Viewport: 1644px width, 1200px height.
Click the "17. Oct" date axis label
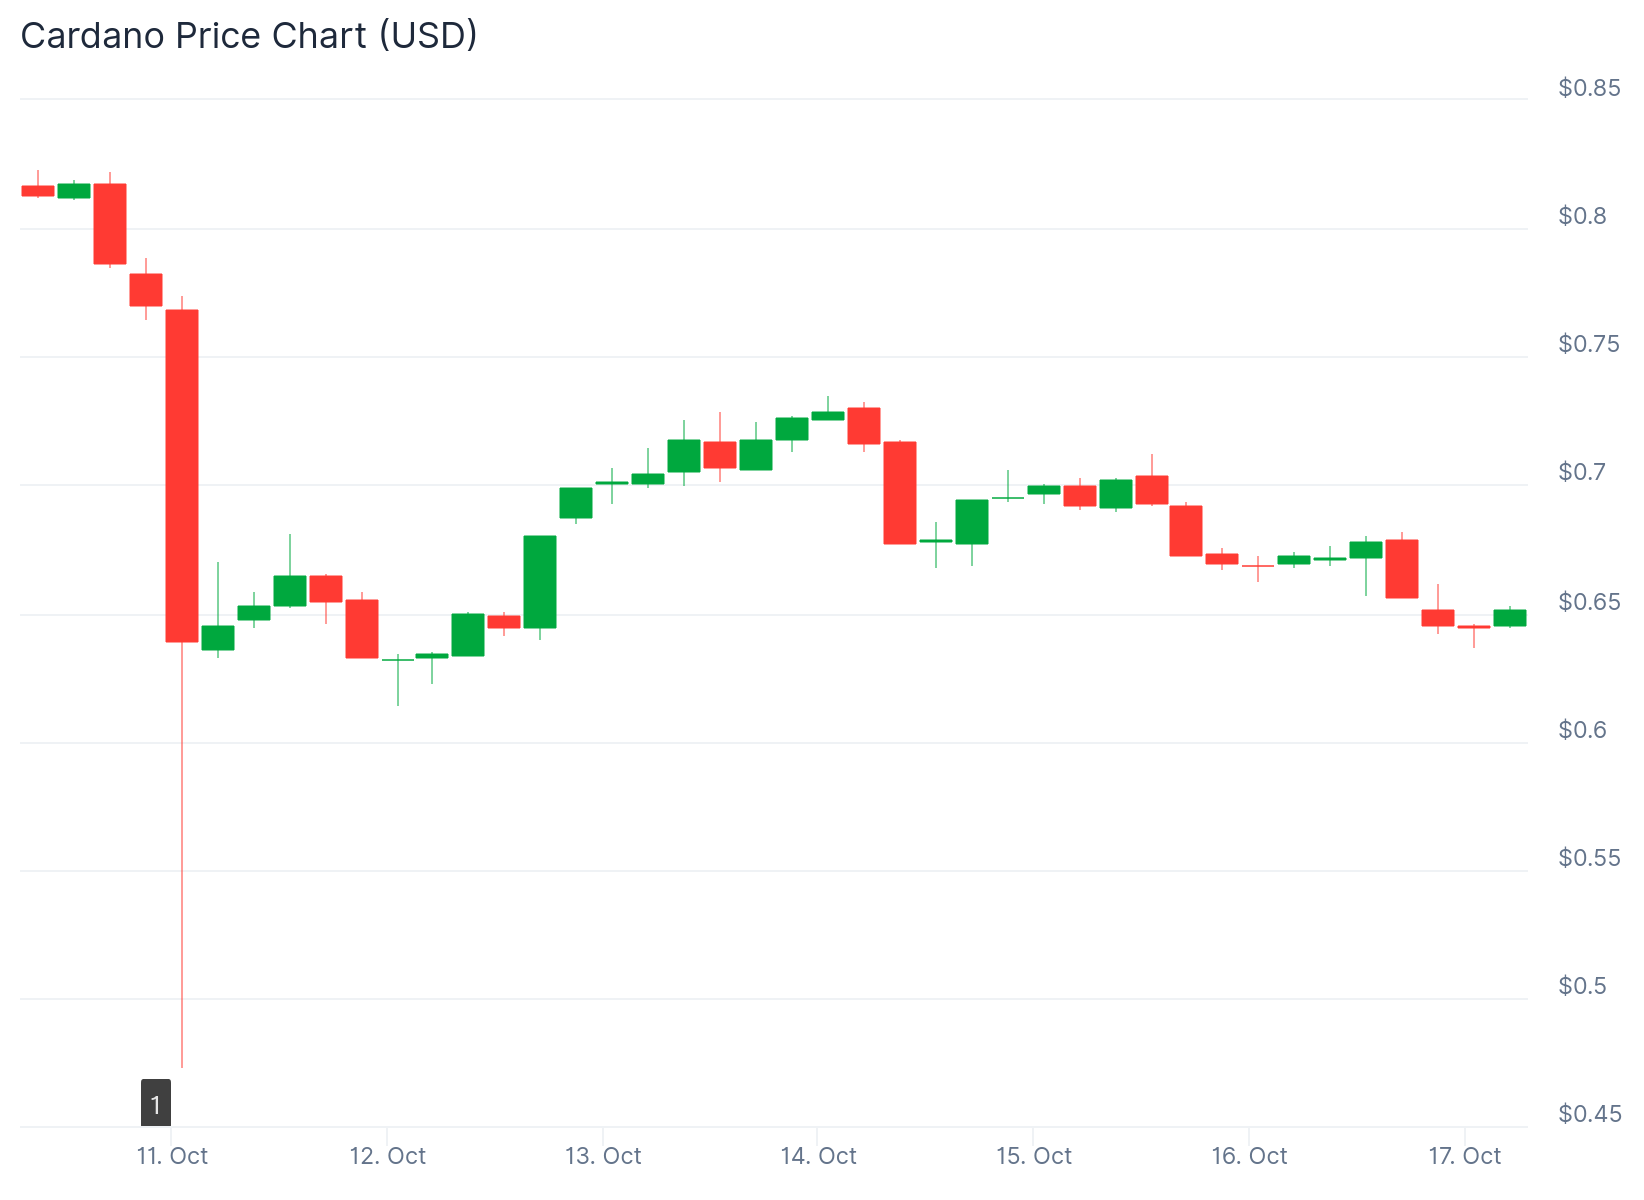click(1465, 1156)
